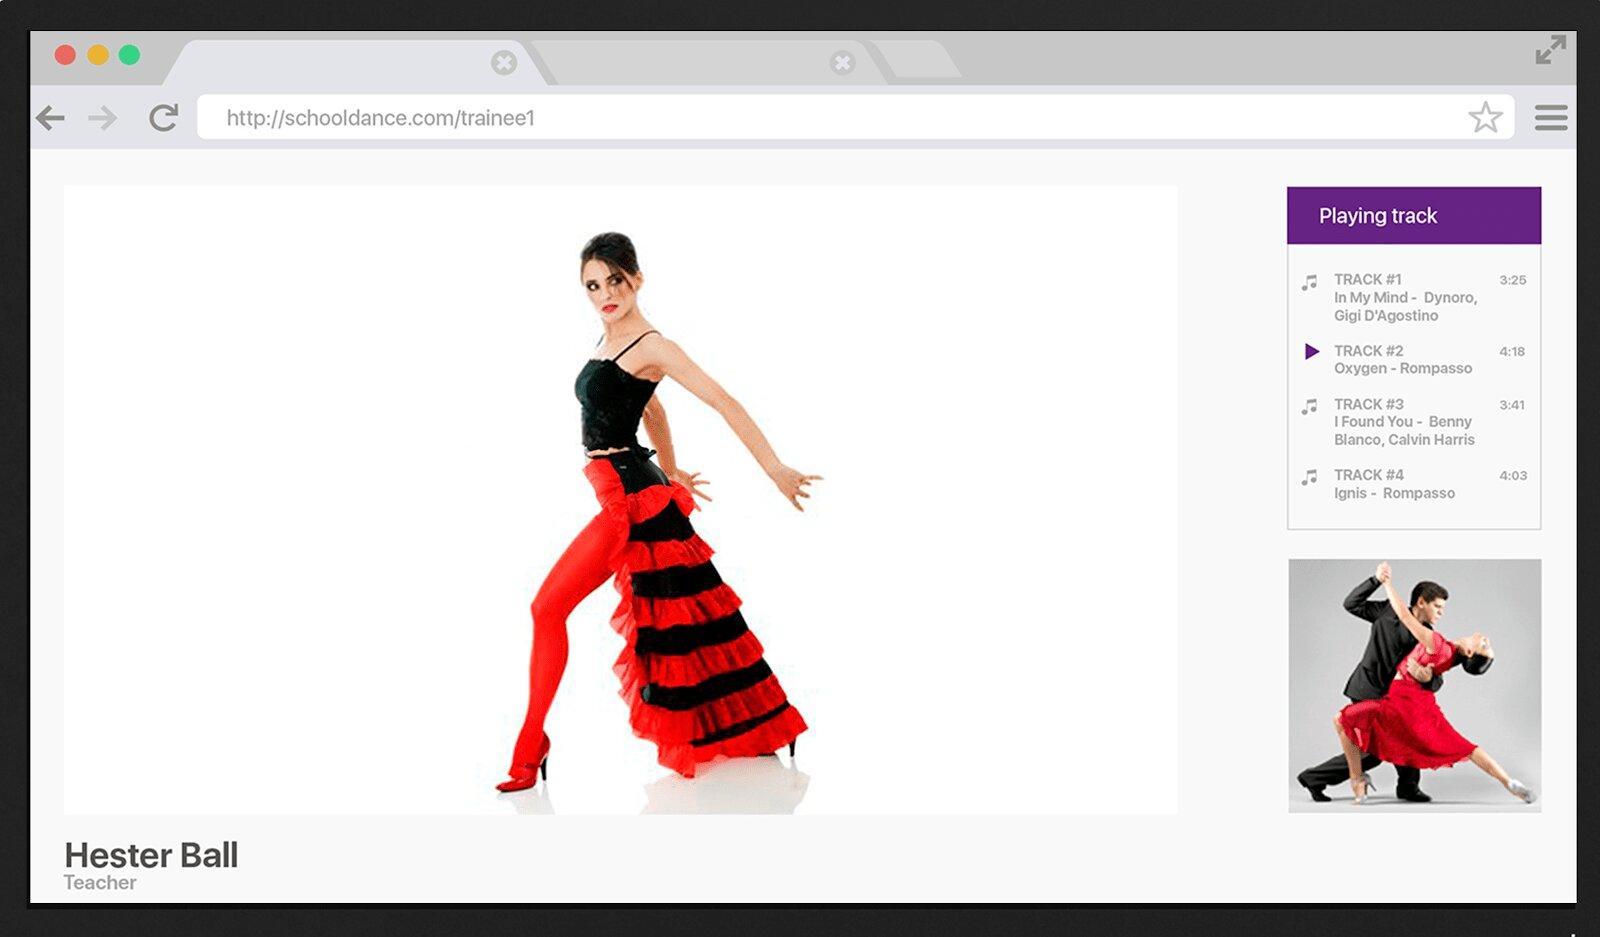Viewport: 1600px width, 937px height.
Task: Click the purple play icon for Track #2
Action: [1311, 351]
